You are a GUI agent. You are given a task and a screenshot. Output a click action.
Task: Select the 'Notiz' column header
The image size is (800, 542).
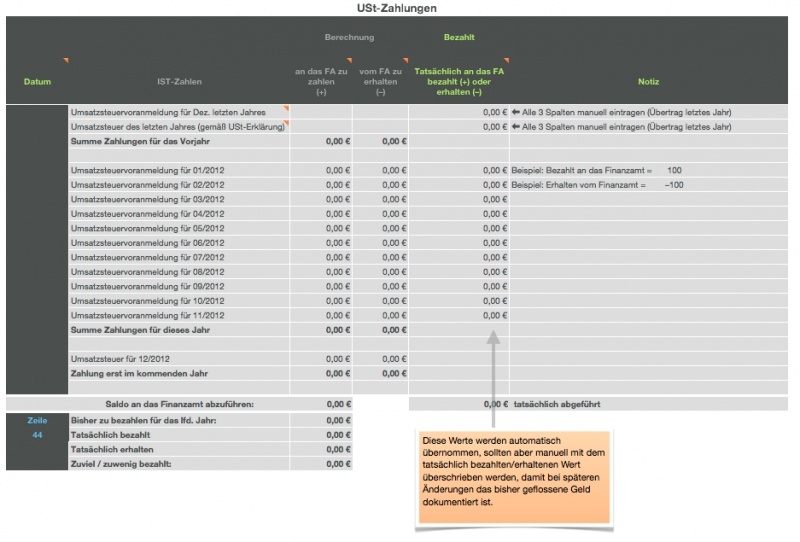point(648,82)
